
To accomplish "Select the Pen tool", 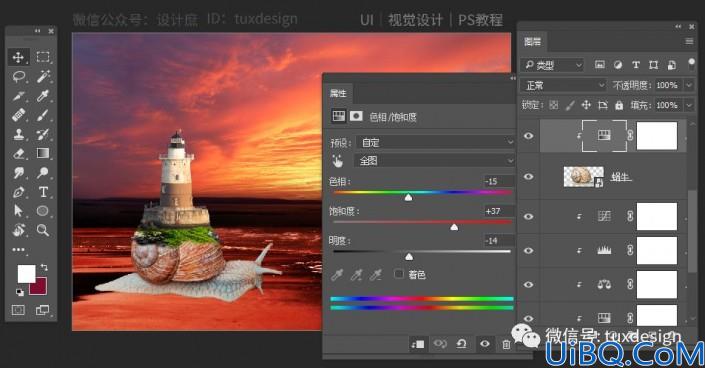I will [x=18, y=192].
